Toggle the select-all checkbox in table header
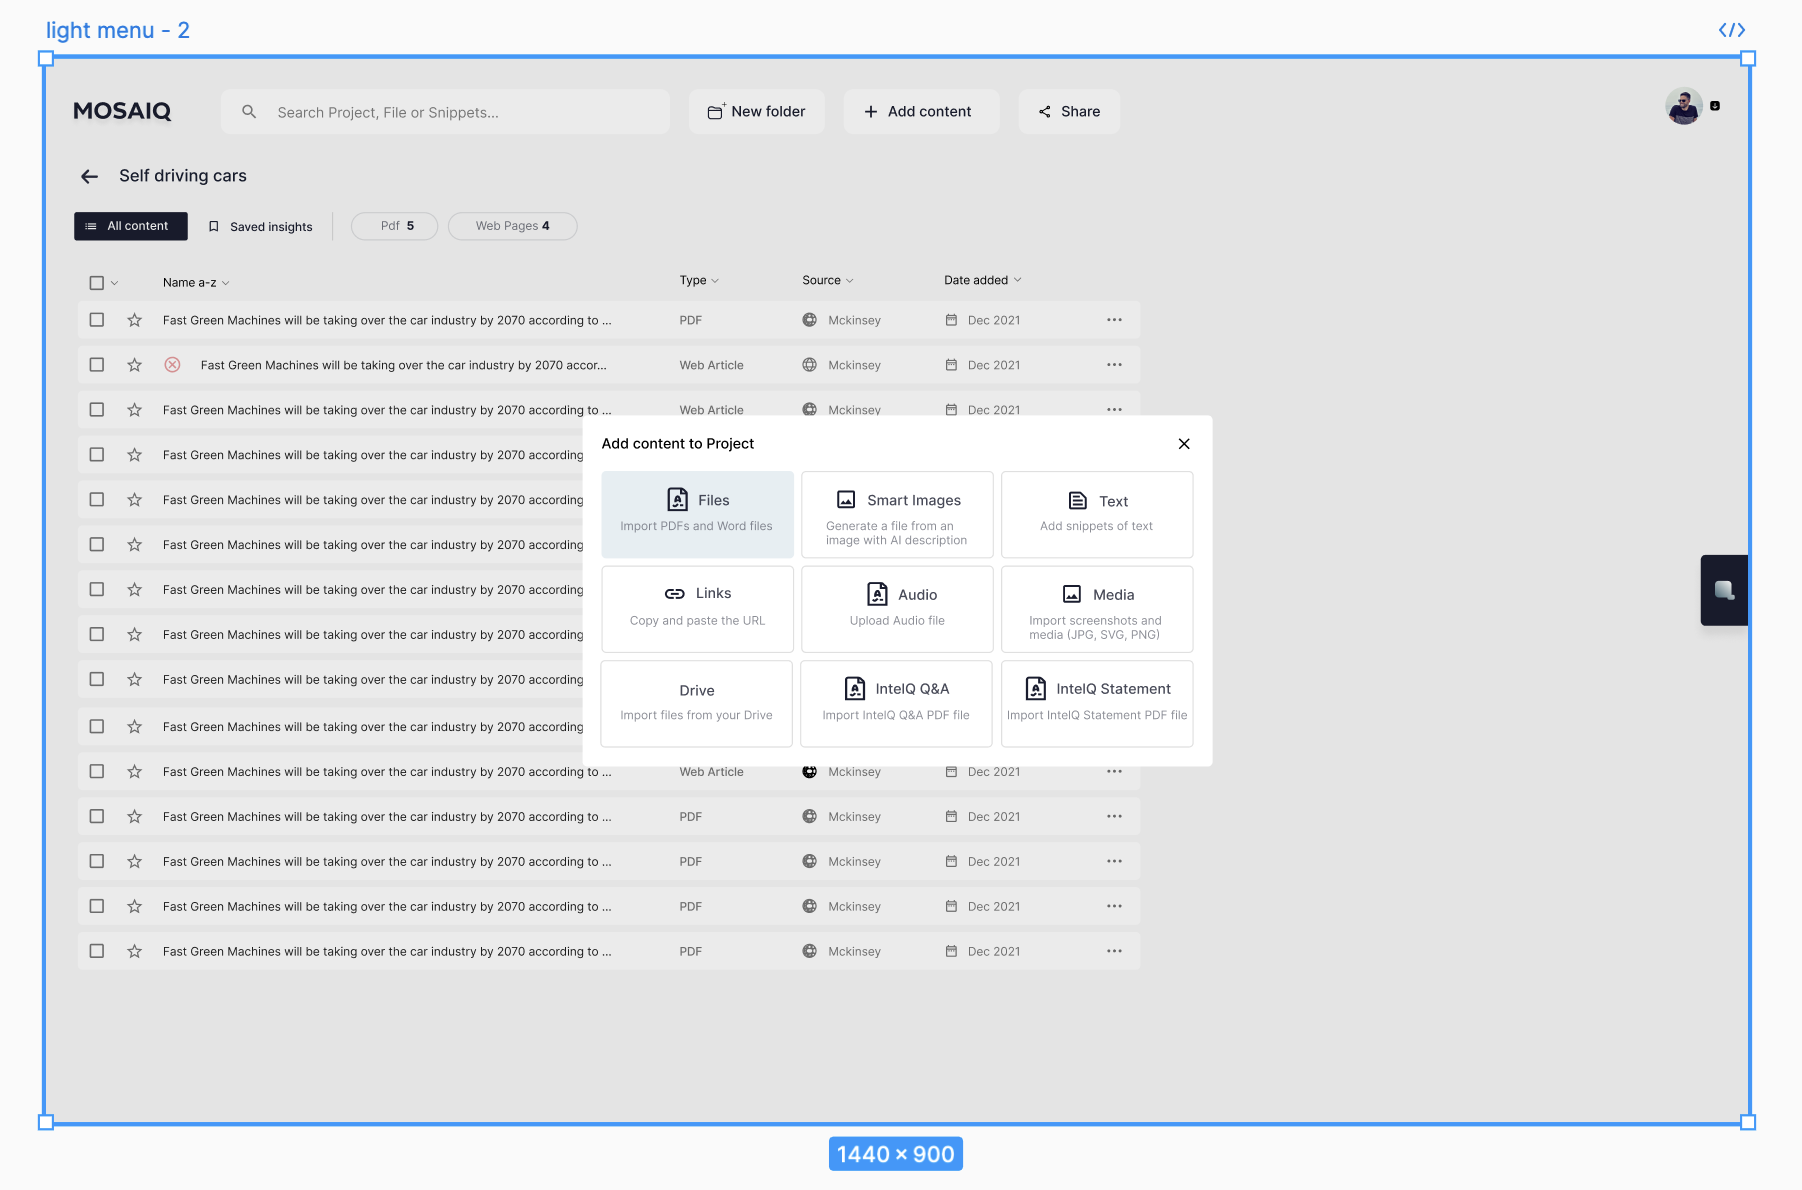Screen dimensions: 1802x1190 coord(97,282)
